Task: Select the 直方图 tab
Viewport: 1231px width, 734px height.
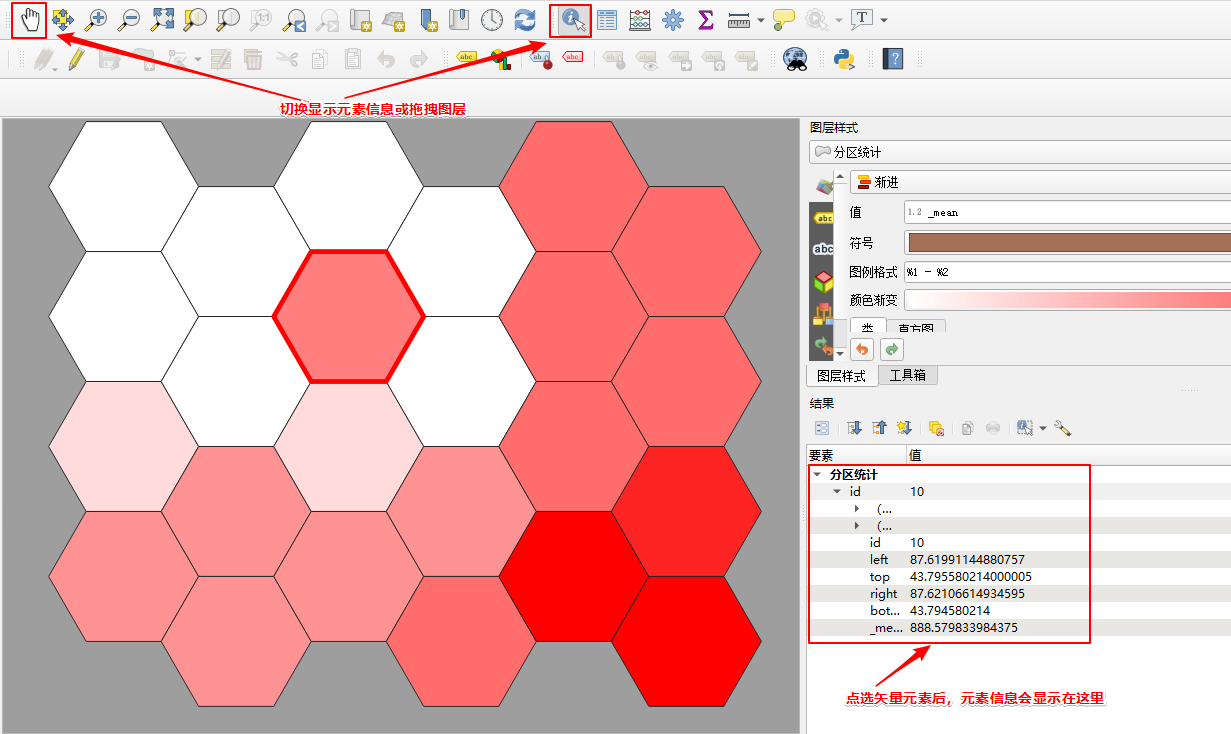Action: (x=915, y=328)
